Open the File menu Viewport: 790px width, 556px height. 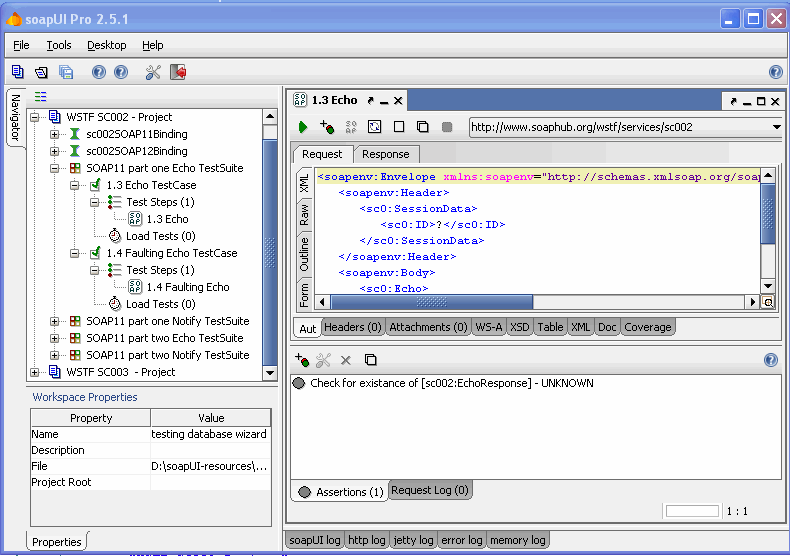tap(21, 45)
